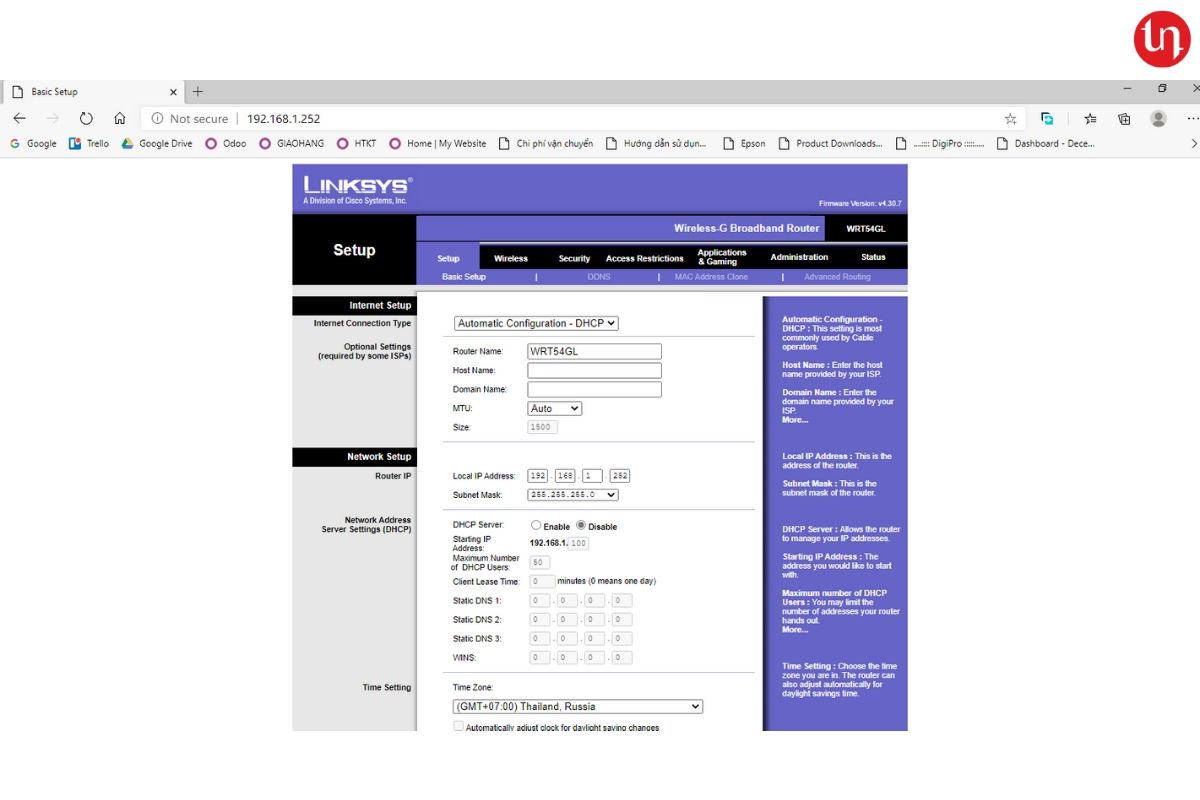Open the Product Downloads bookmark
This screenshot has width=1200, height=800.
(830, 143)
